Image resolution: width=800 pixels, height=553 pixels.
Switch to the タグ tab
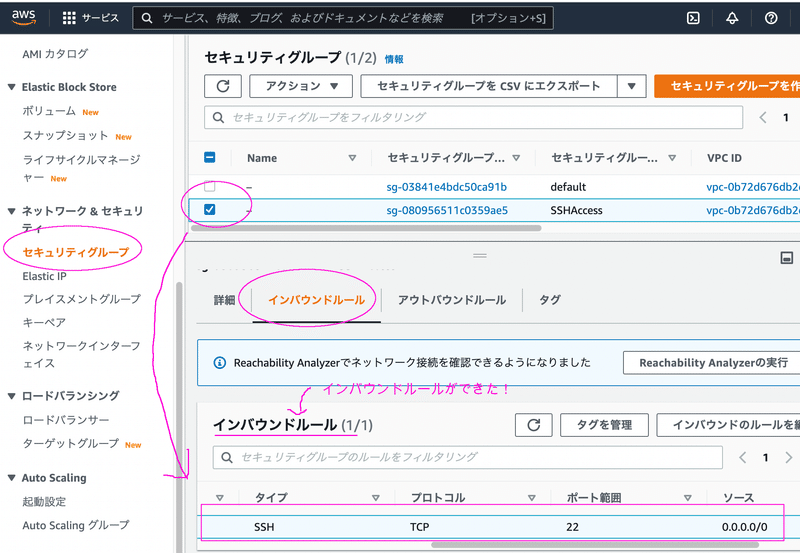(550, 300)
